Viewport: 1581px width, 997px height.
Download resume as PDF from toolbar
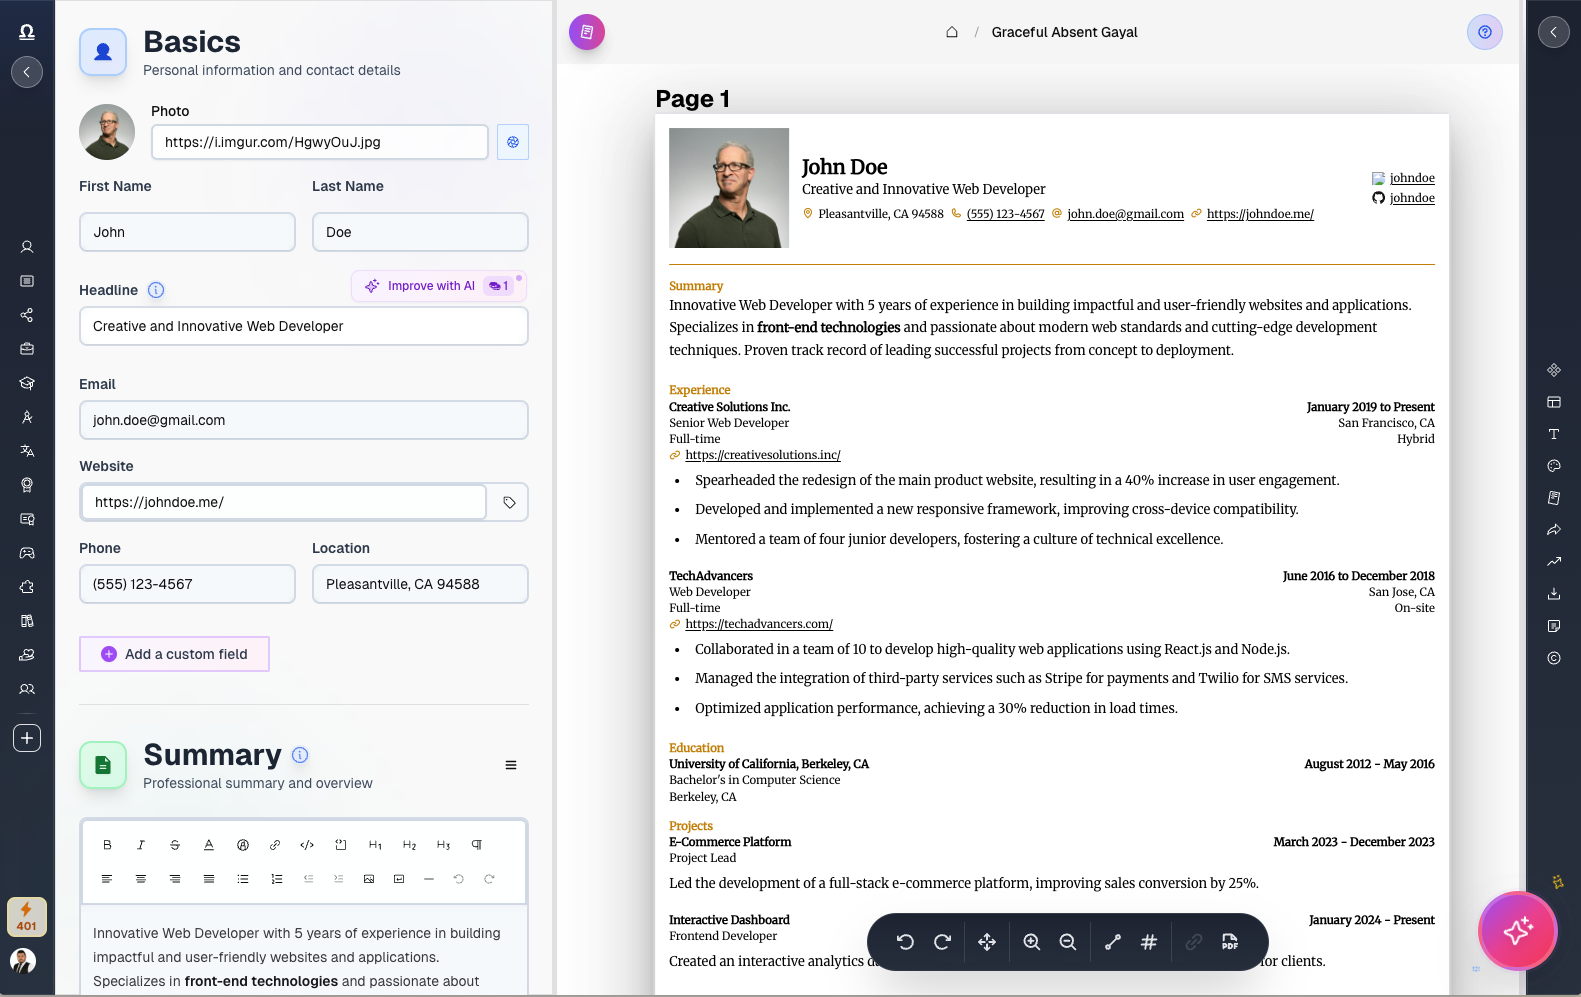[1230, 942]
